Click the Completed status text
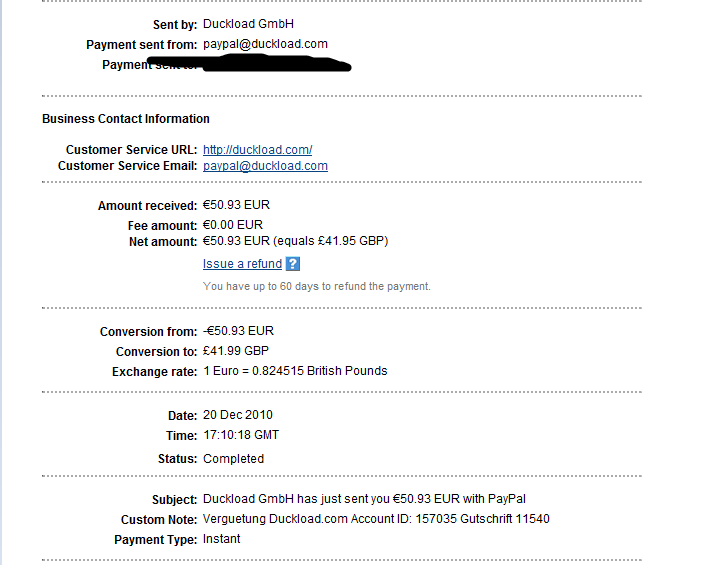717x565 pixels. 233,459
